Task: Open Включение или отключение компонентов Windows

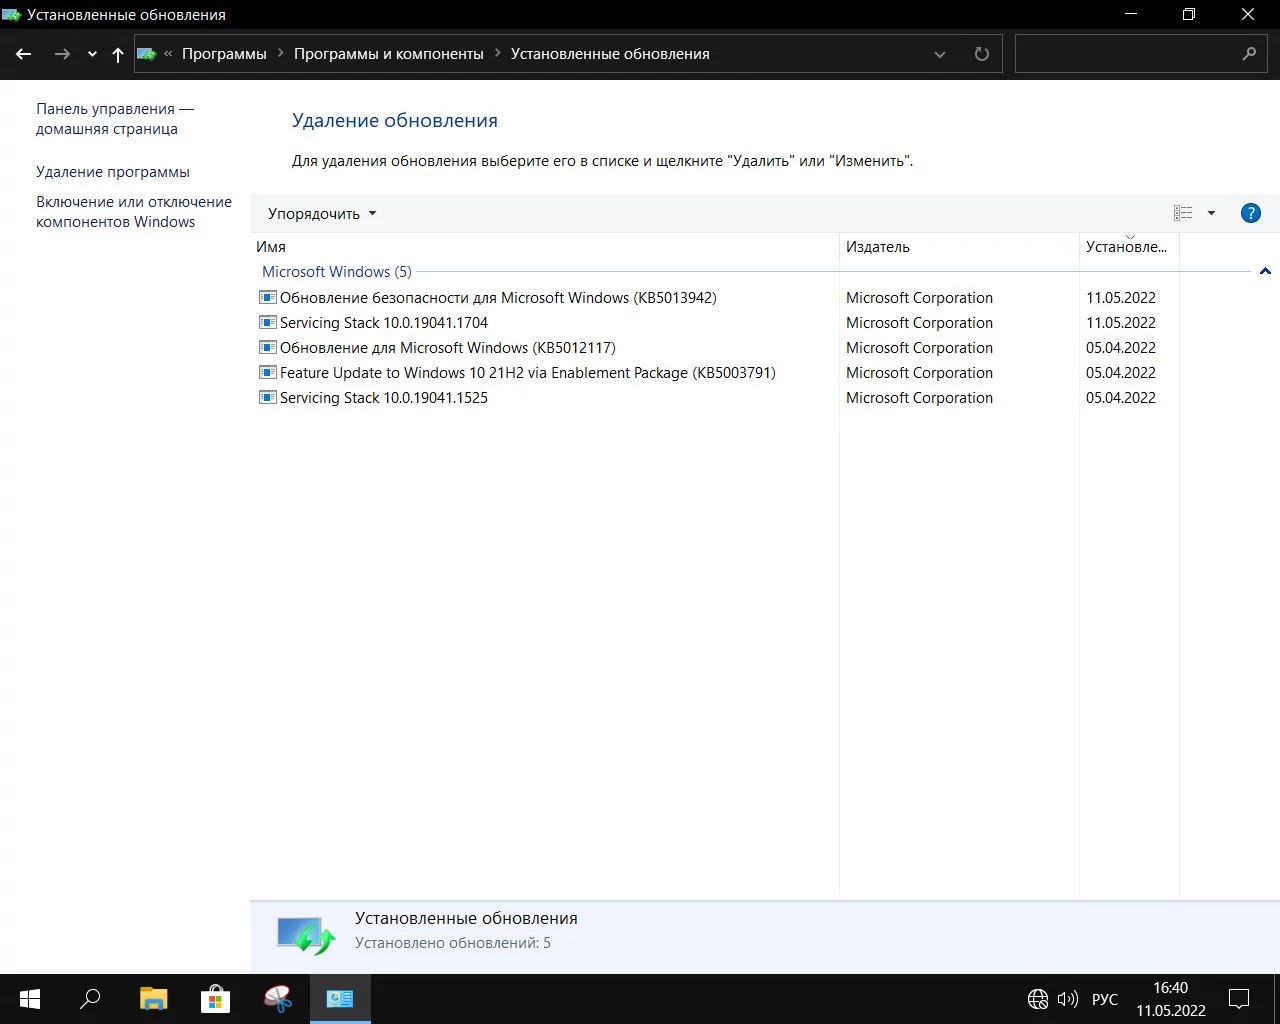Action: [x=134, y=212]
